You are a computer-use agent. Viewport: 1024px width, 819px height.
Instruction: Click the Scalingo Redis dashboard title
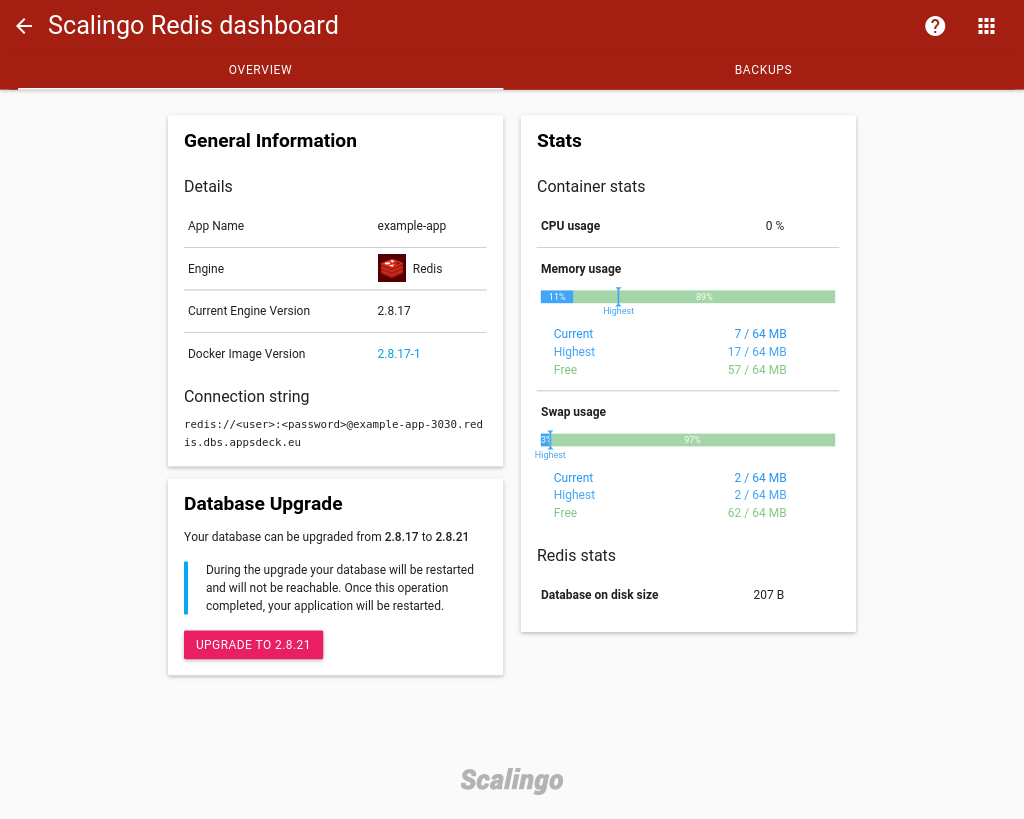tap(193, 25)
